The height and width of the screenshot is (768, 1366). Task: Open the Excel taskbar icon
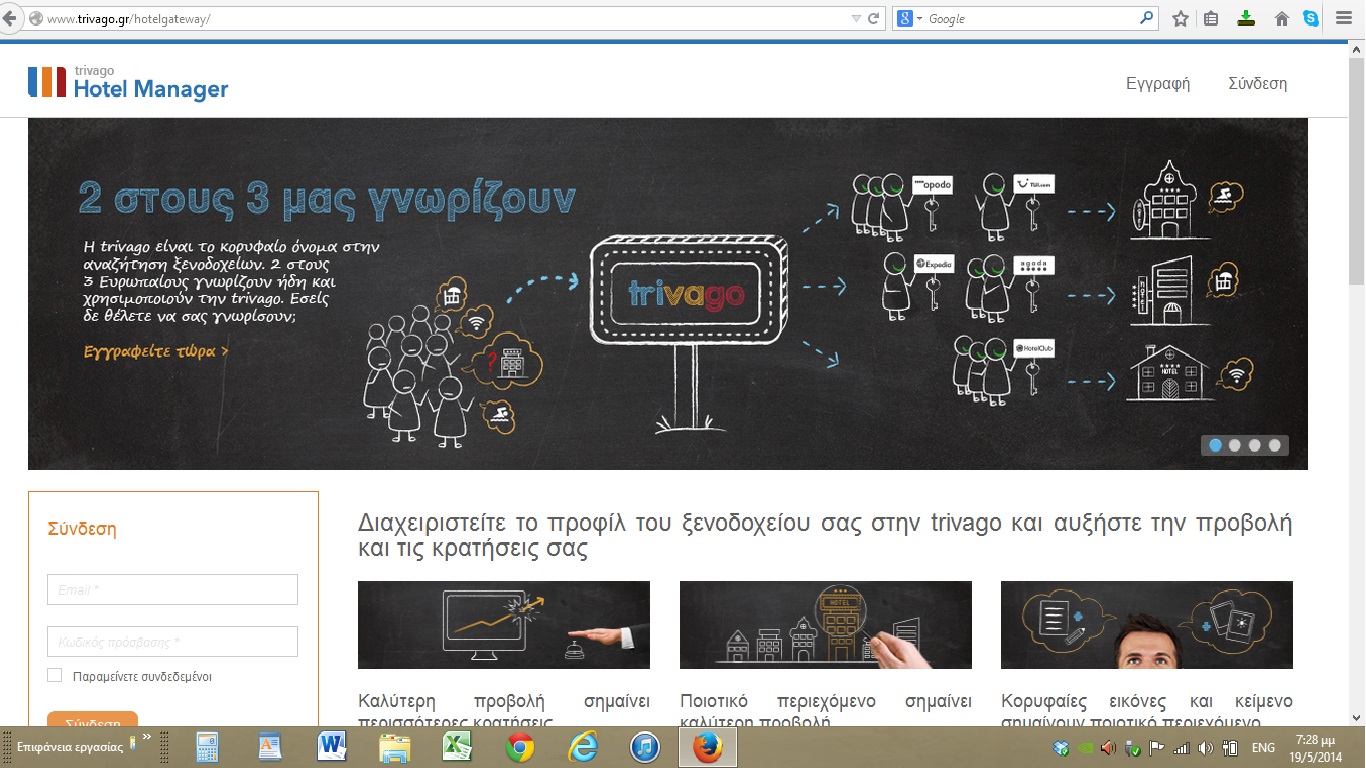point(457,747)
